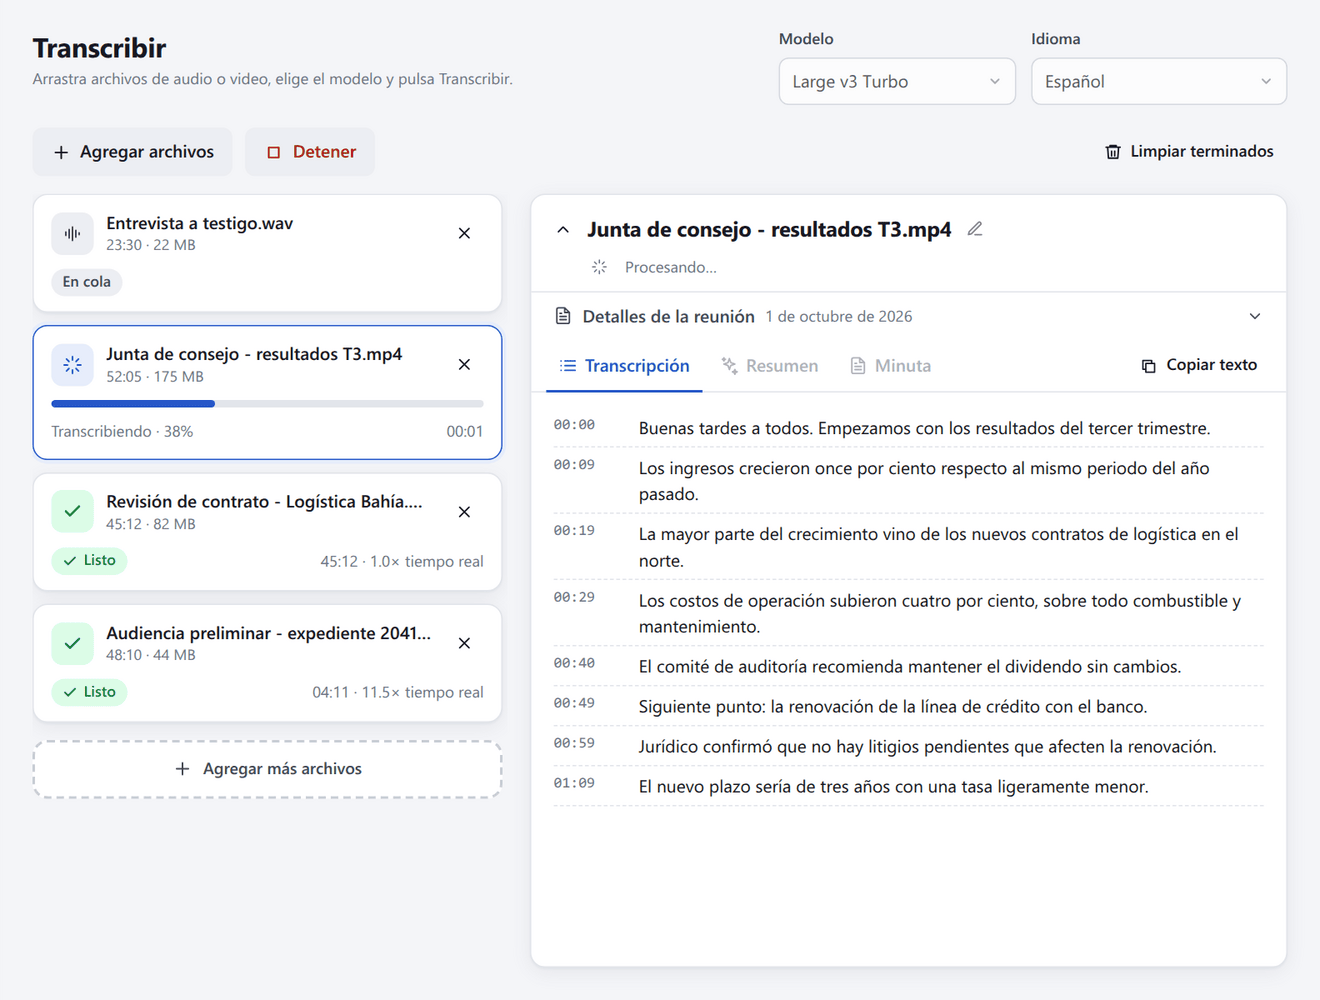Screen dimensions: 1320x1000
Task: Click the green check icon of Audiencia preliminar
Action: 72,644
